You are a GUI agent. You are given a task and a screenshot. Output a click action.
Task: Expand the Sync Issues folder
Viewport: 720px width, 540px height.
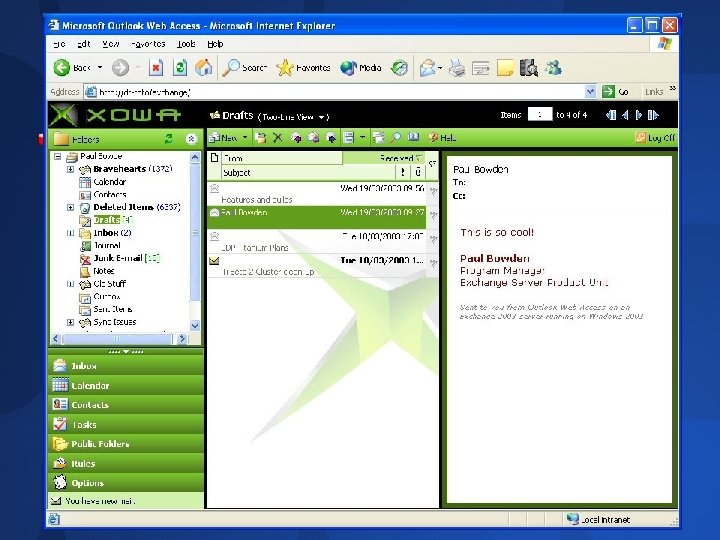[x=70, y=322]
